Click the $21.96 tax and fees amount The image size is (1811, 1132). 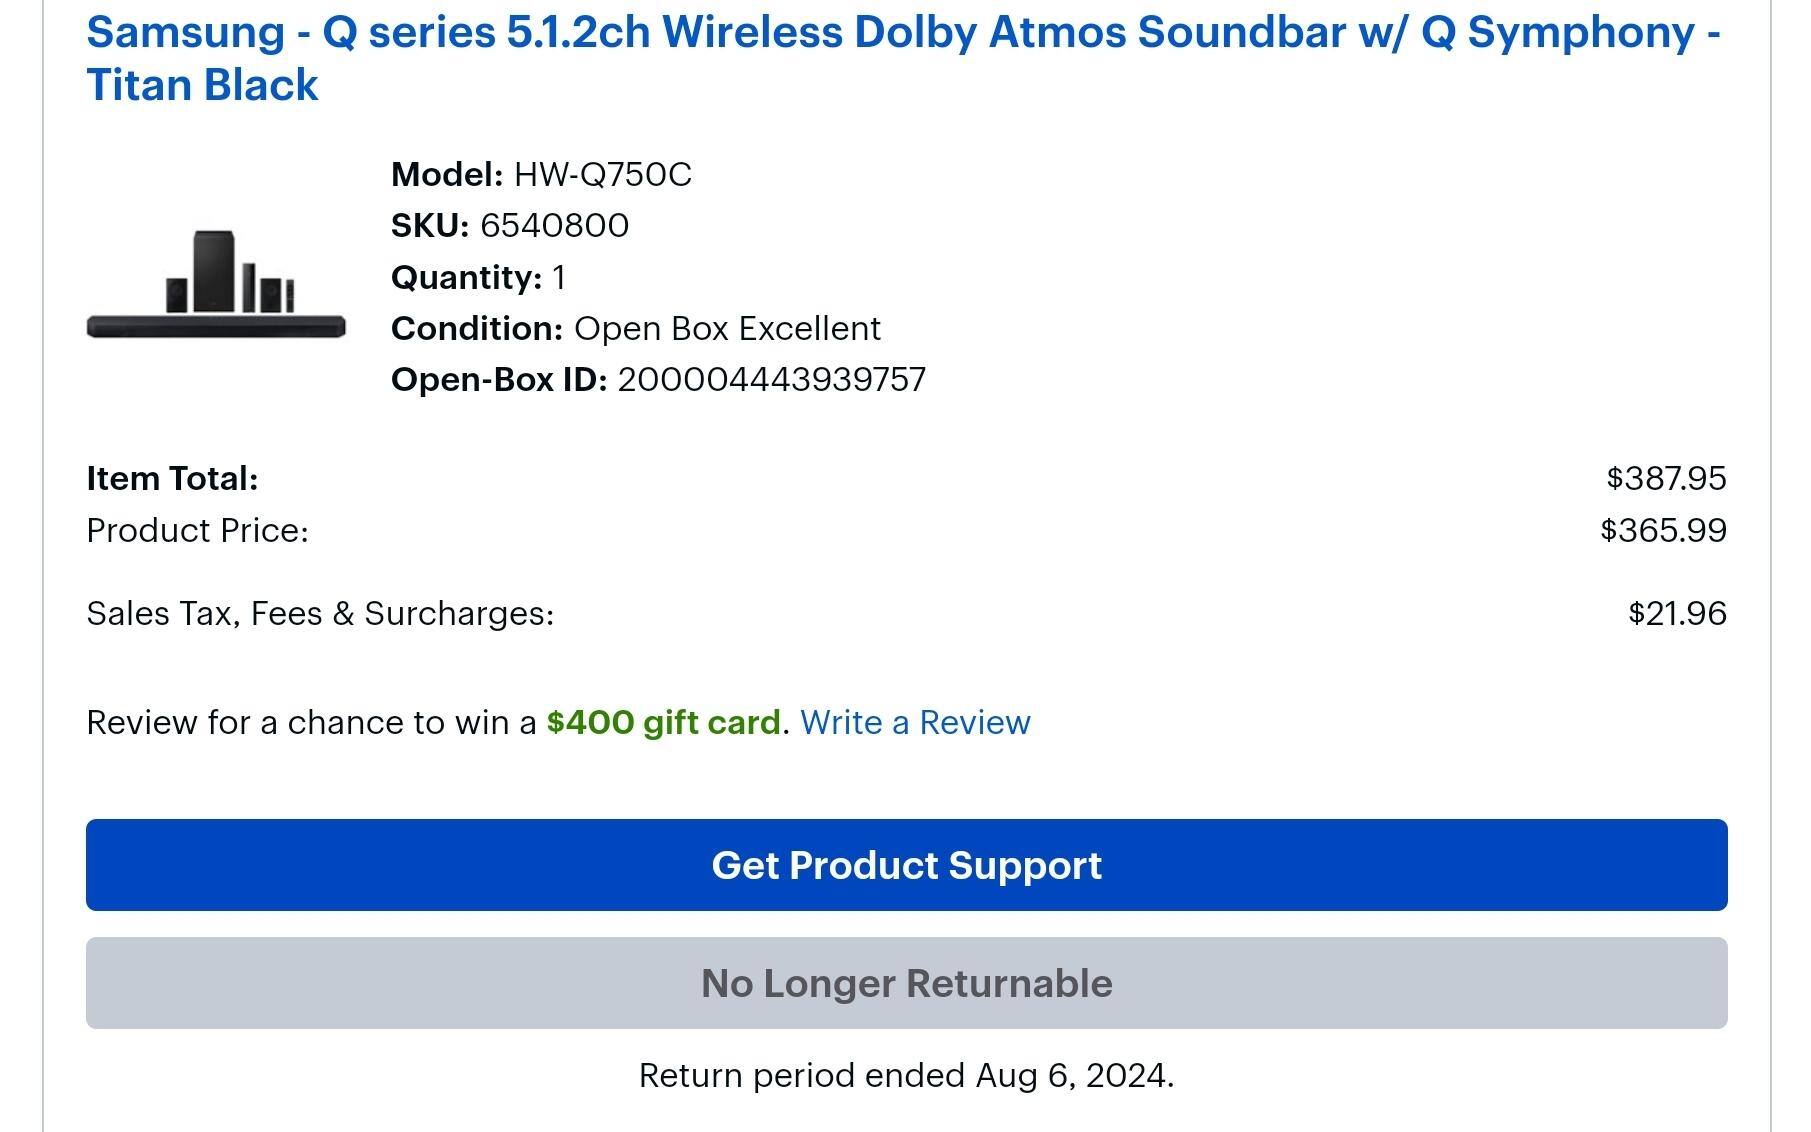[1677, 613]
